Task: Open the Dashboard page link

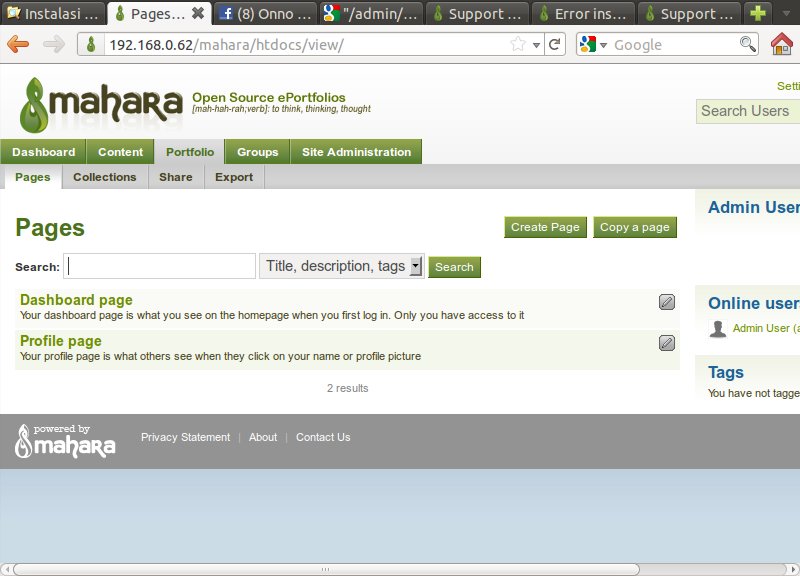Action: [76, 300]
